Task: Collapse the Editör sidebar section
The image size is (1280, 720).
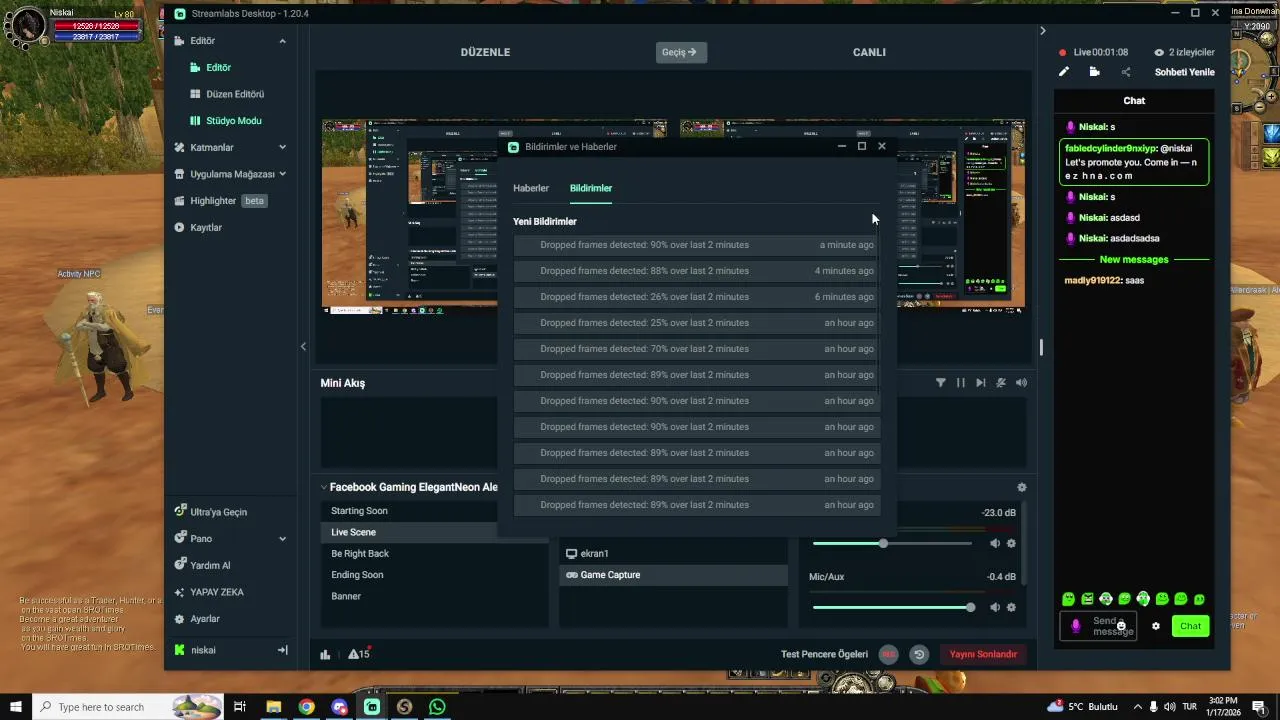Action: pos(282,41)
